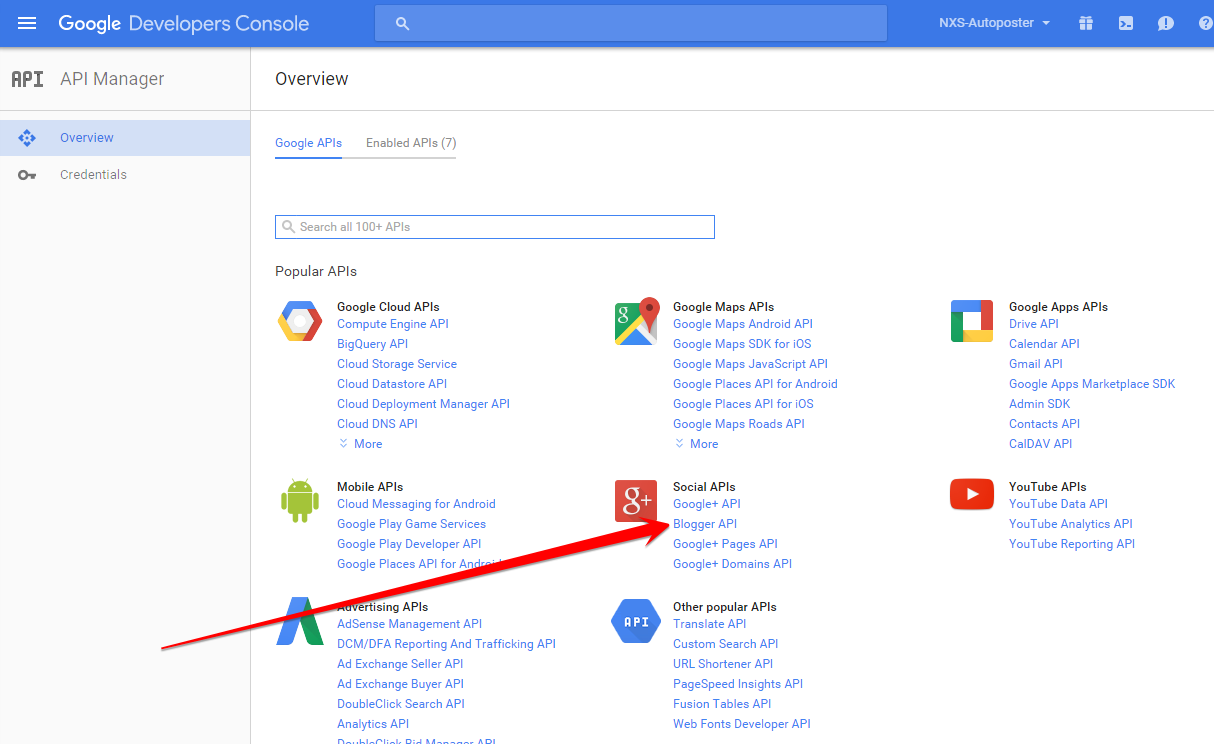Screen dimensions: 1214x744
Task: Open the Google+ Domains API link
Action: pos(732,564)
